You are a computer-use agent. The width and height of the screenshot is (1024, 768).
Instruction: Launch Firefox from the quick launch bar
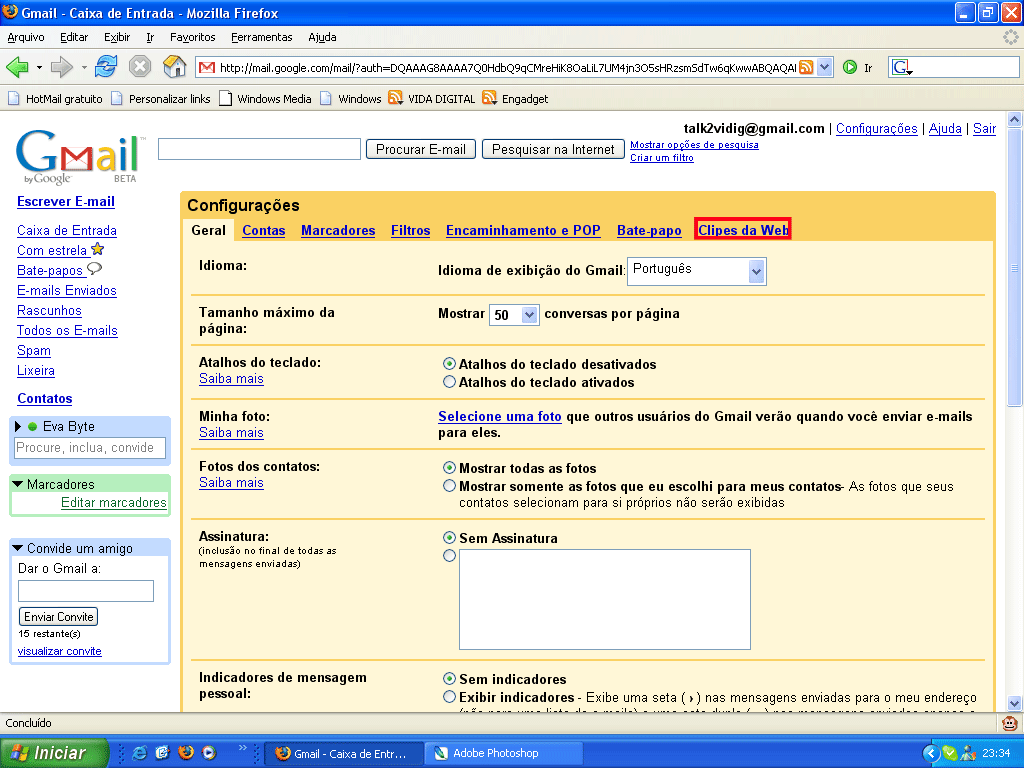185,753
